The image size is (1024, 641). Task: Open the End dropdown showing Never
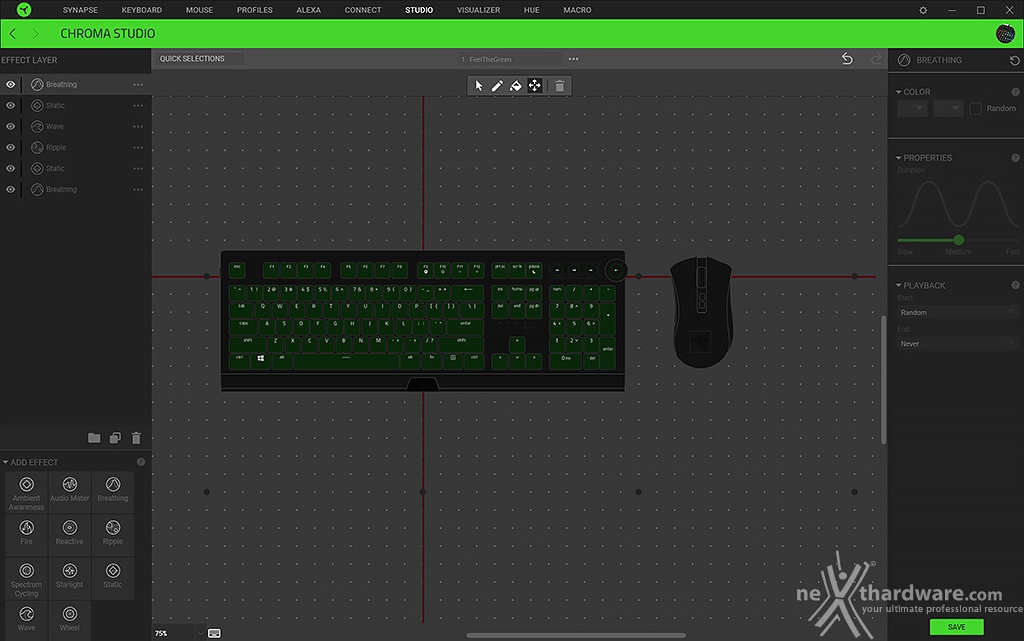(957, 344)
